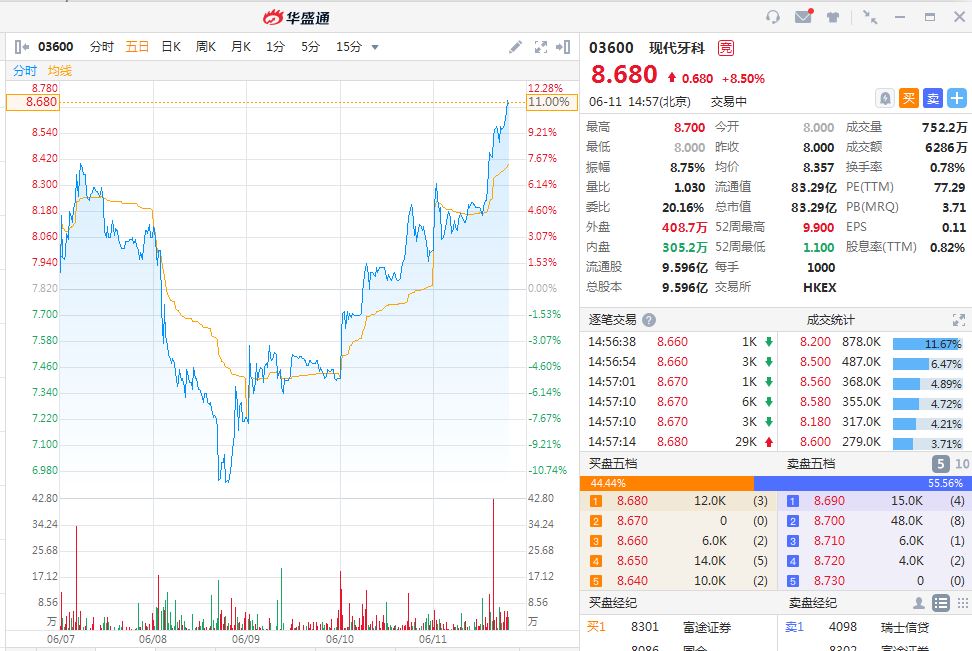
Task: Collapse the left panel arrow icon
Action: [22, 47]
